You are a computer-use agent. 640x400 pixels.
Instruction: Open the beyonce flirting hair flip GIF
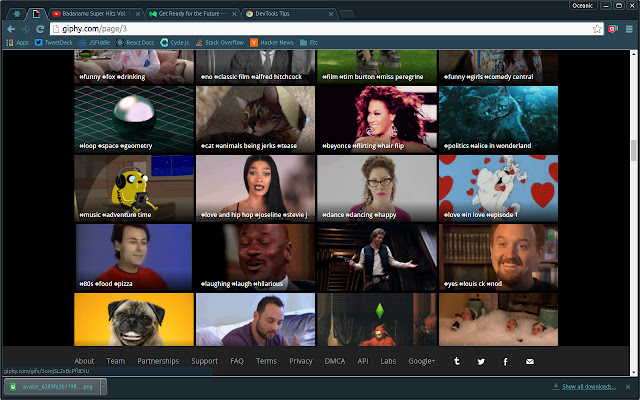click(x=377, y=119)
